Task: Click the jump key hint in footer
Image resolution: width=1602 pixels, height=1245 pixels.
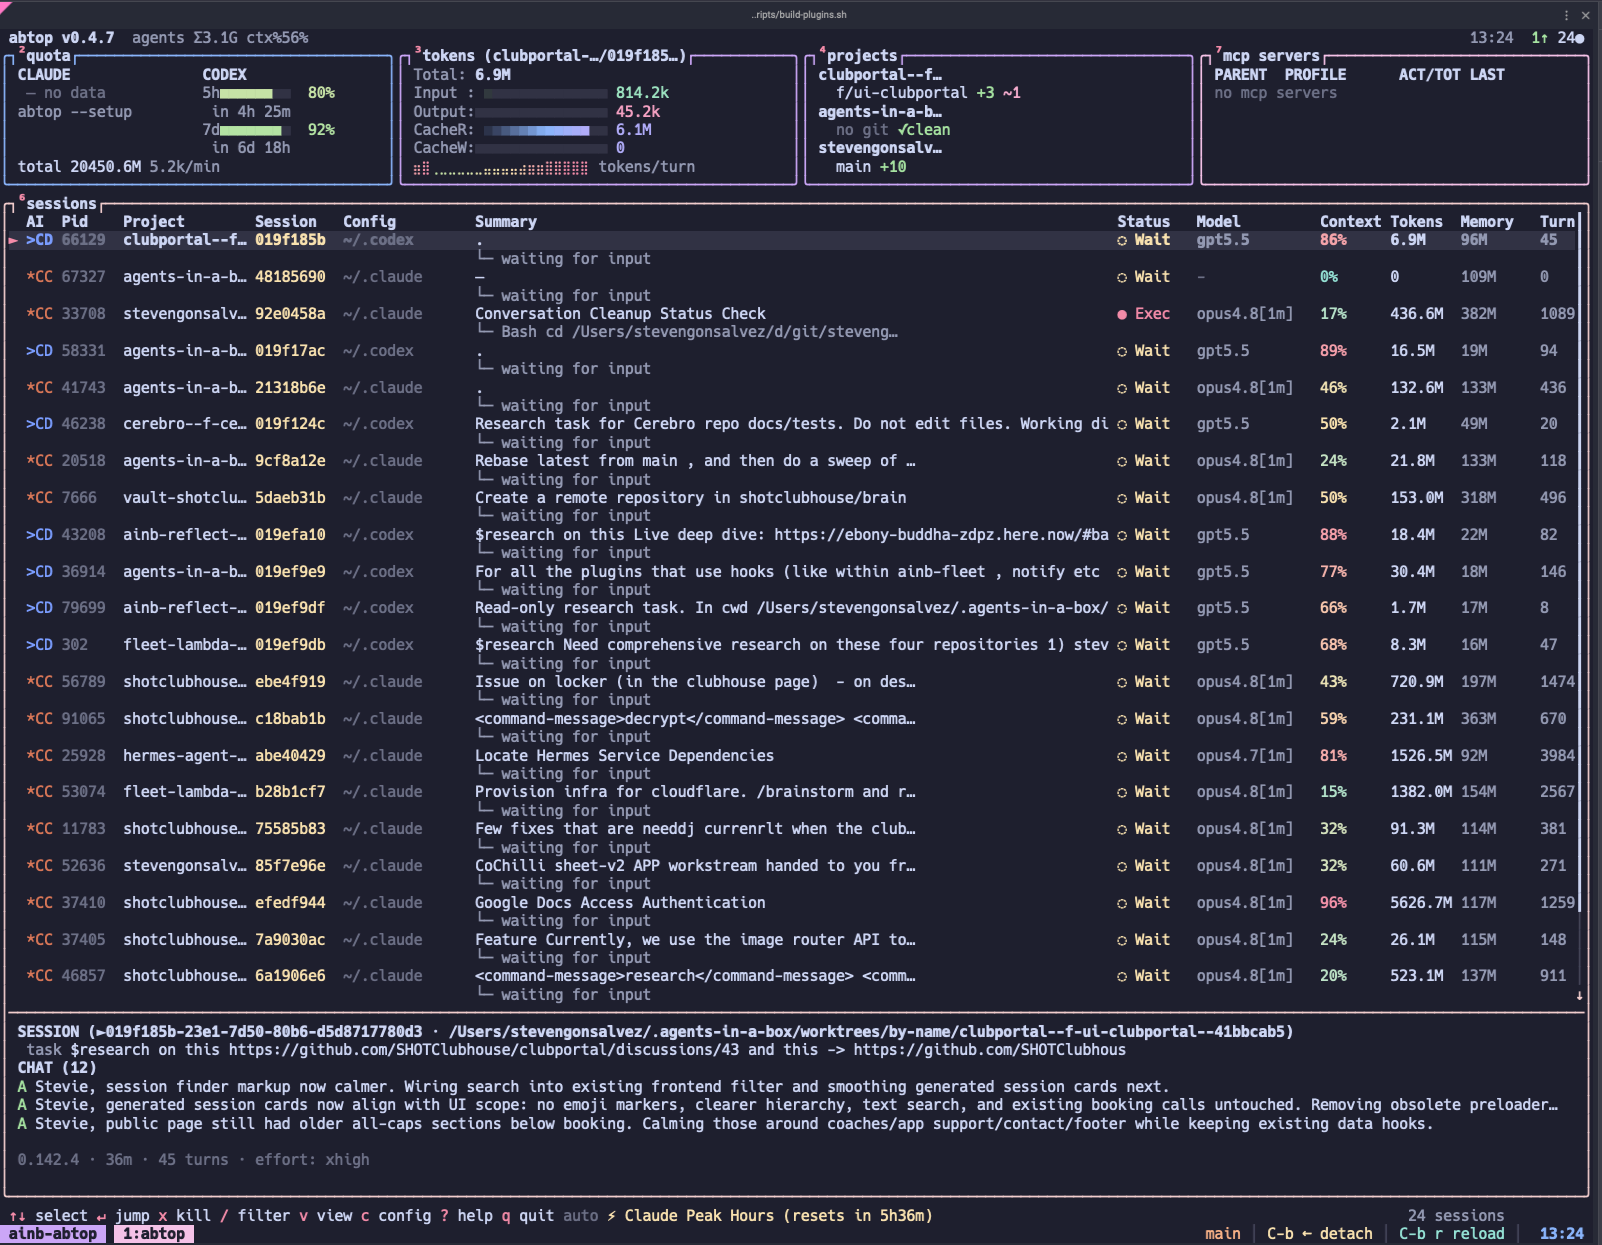Action: point(123,1216)
